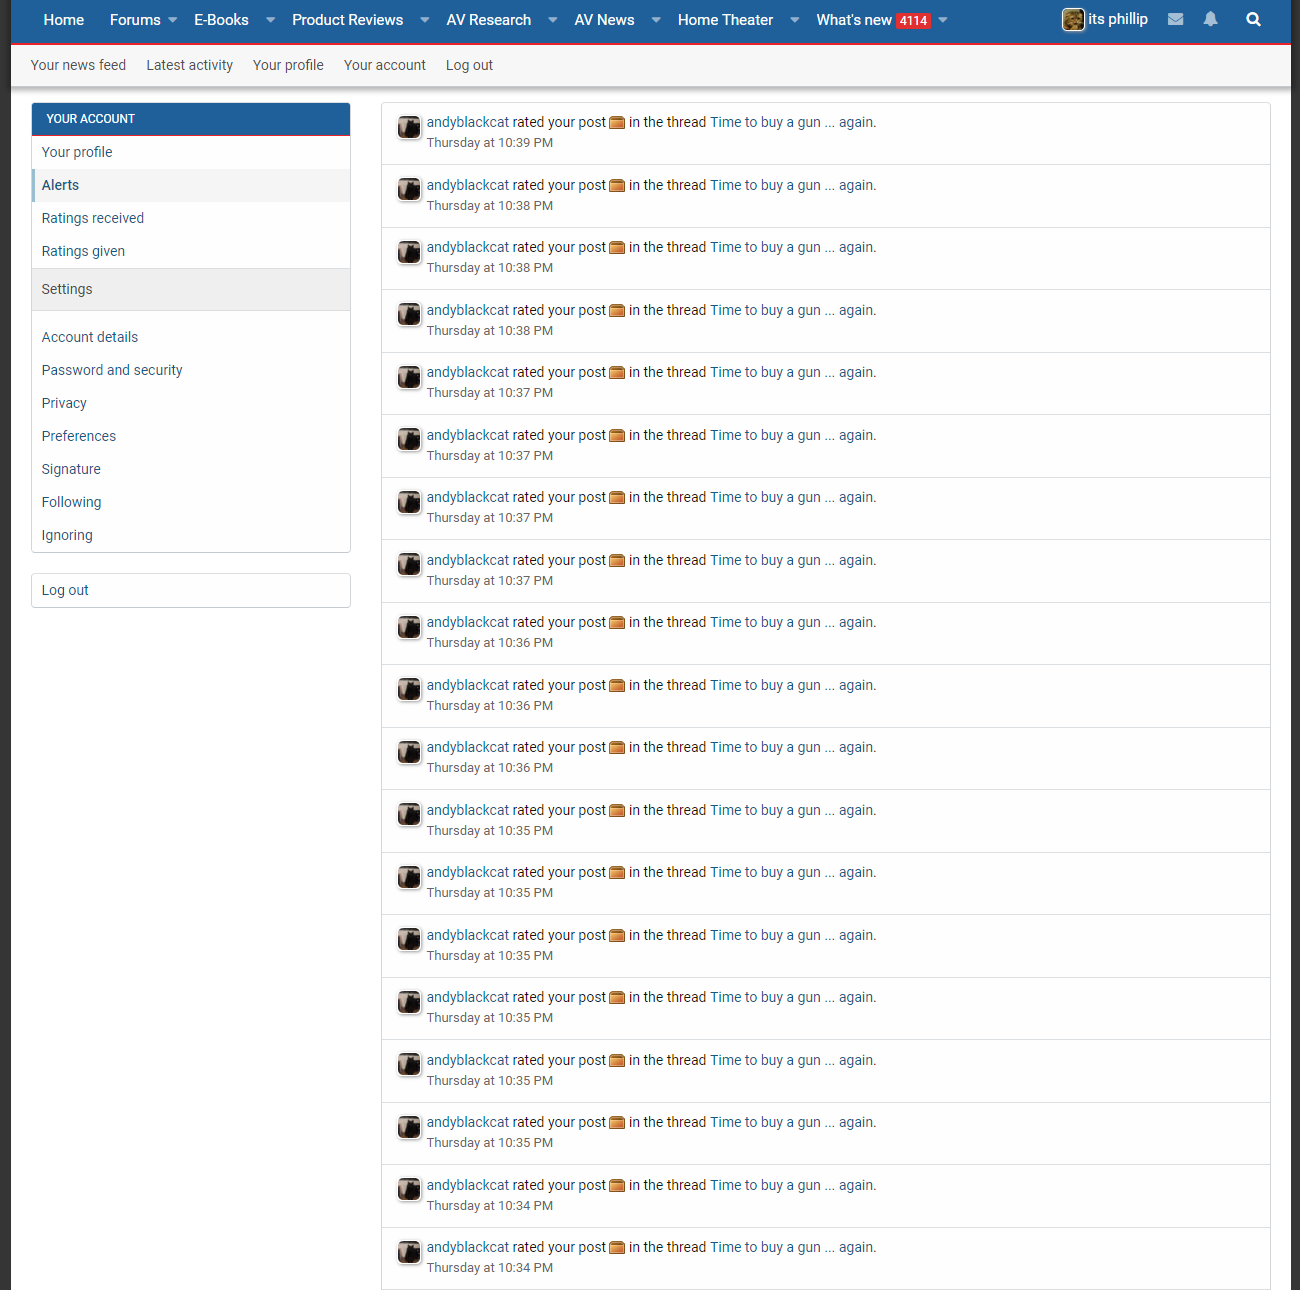
Task: Click the What's new 4114 badge
Action: click(912, 21)
